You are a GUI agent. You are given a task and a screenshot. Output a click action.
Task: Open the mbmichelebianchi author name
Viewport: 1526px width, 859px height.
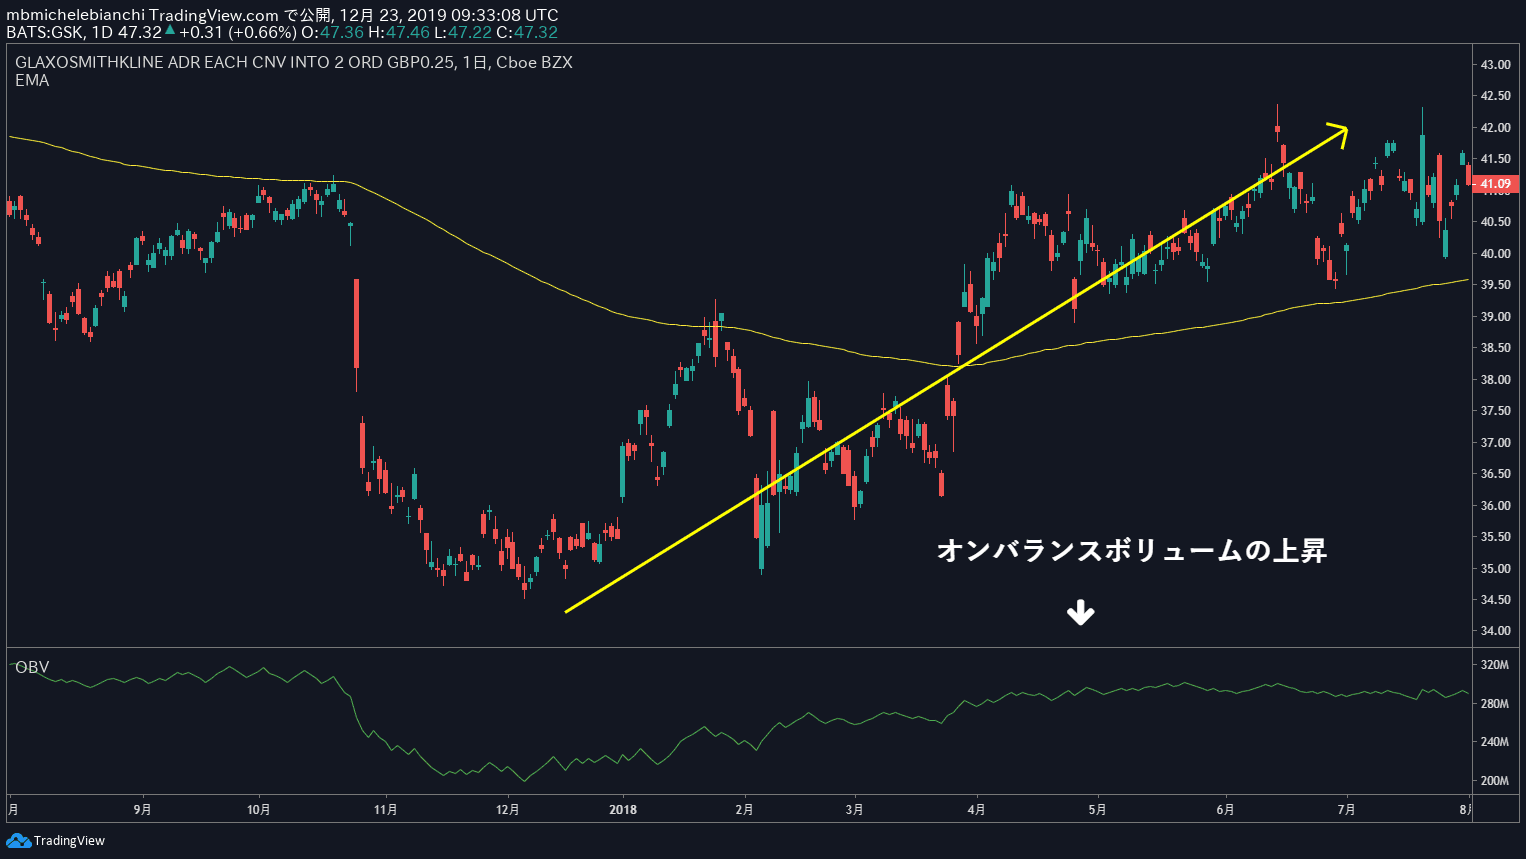pyautogui.click(x=74, y=15)
